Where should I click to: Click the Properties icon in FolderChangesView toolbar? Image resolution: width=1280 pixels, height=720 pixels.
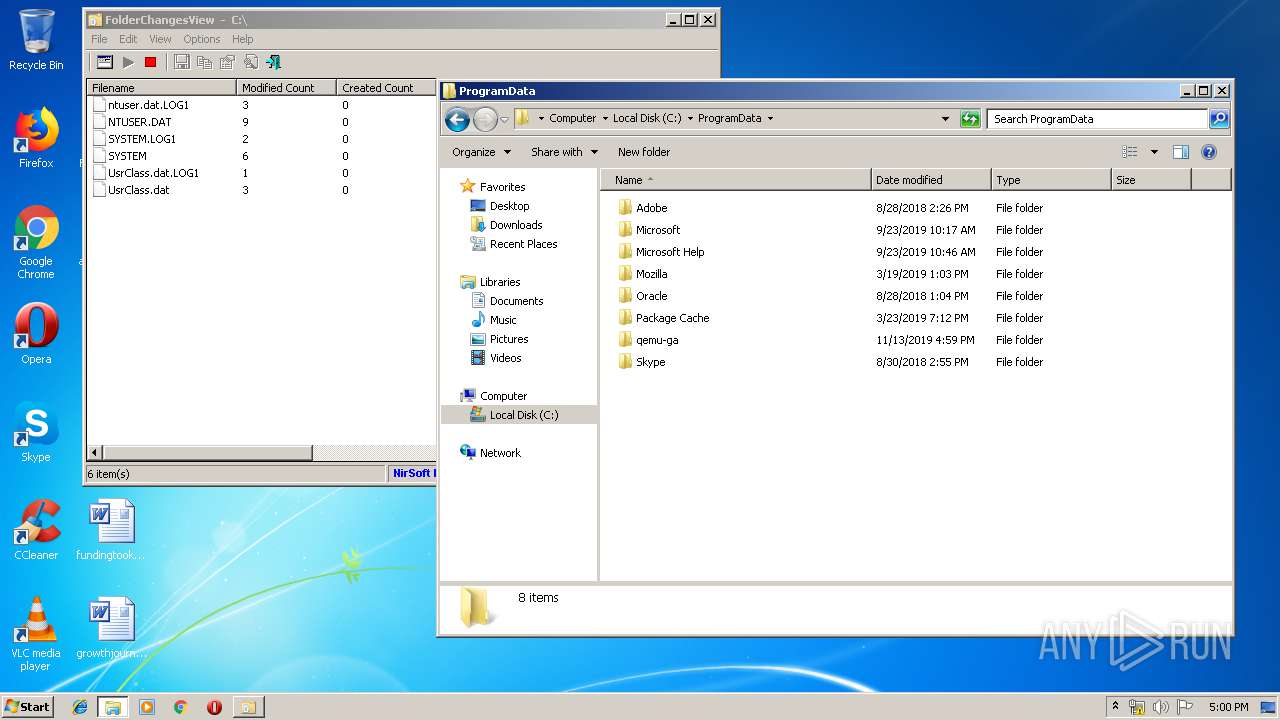pyautogui.click(x=227, y=62)
